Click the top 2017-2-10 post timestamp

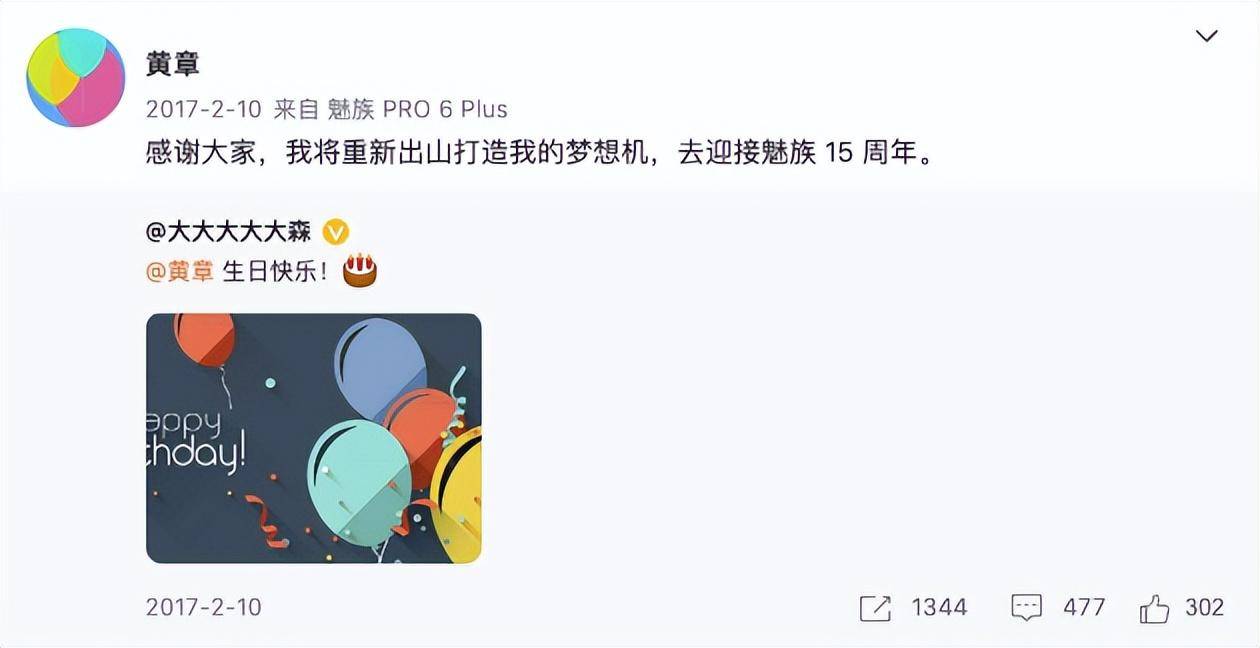click(x=204, y=109)
